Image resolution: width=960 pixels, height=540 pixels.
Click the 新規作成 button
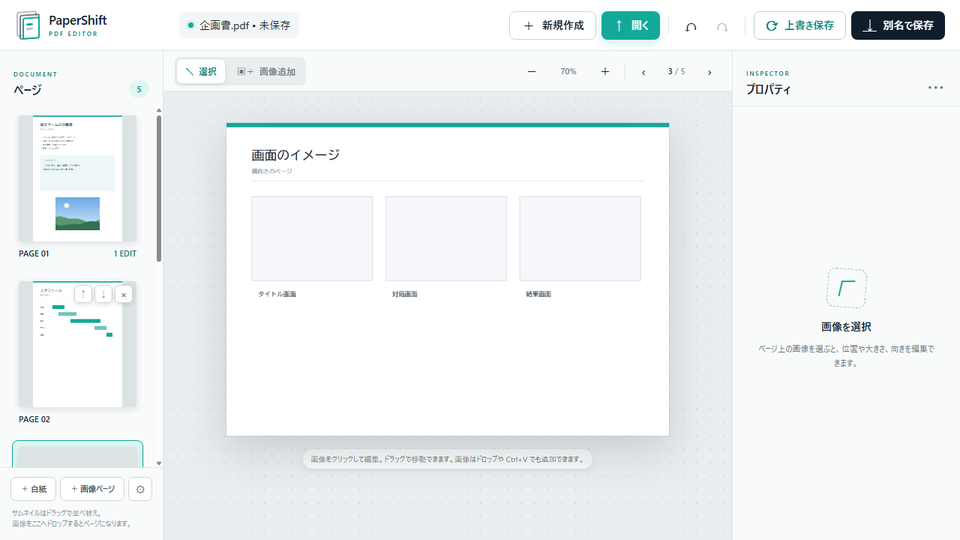552,26
